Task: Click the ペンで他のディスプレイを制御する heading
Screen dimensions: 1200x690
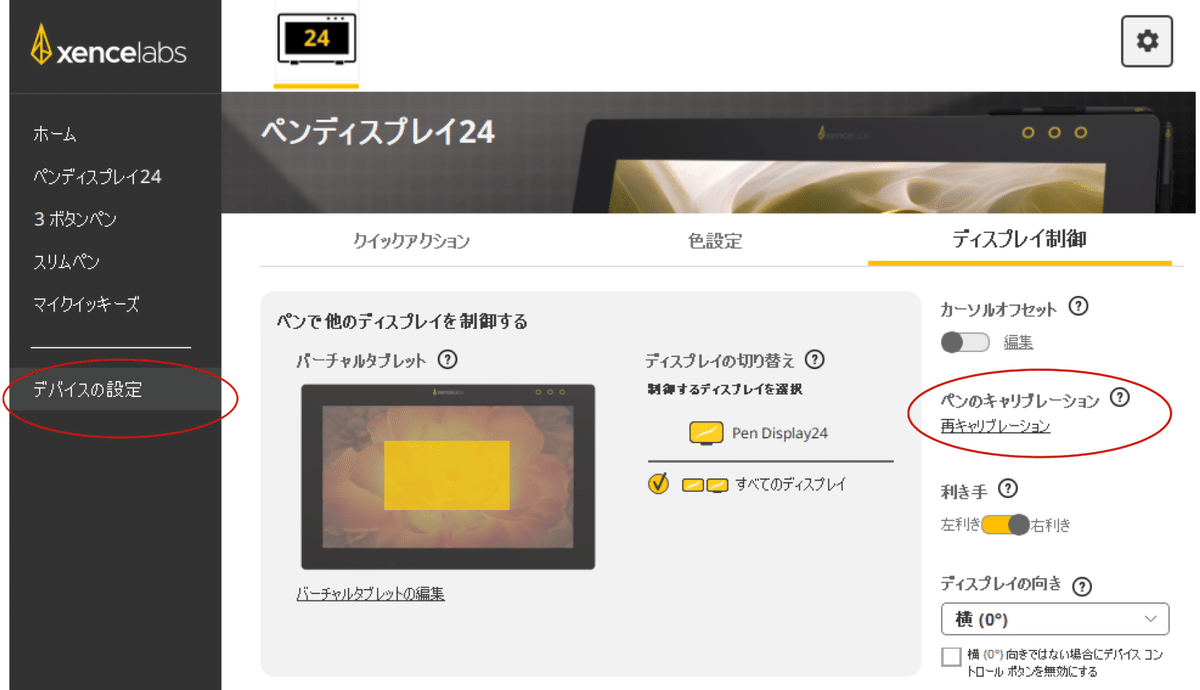Action: (402, 322)
